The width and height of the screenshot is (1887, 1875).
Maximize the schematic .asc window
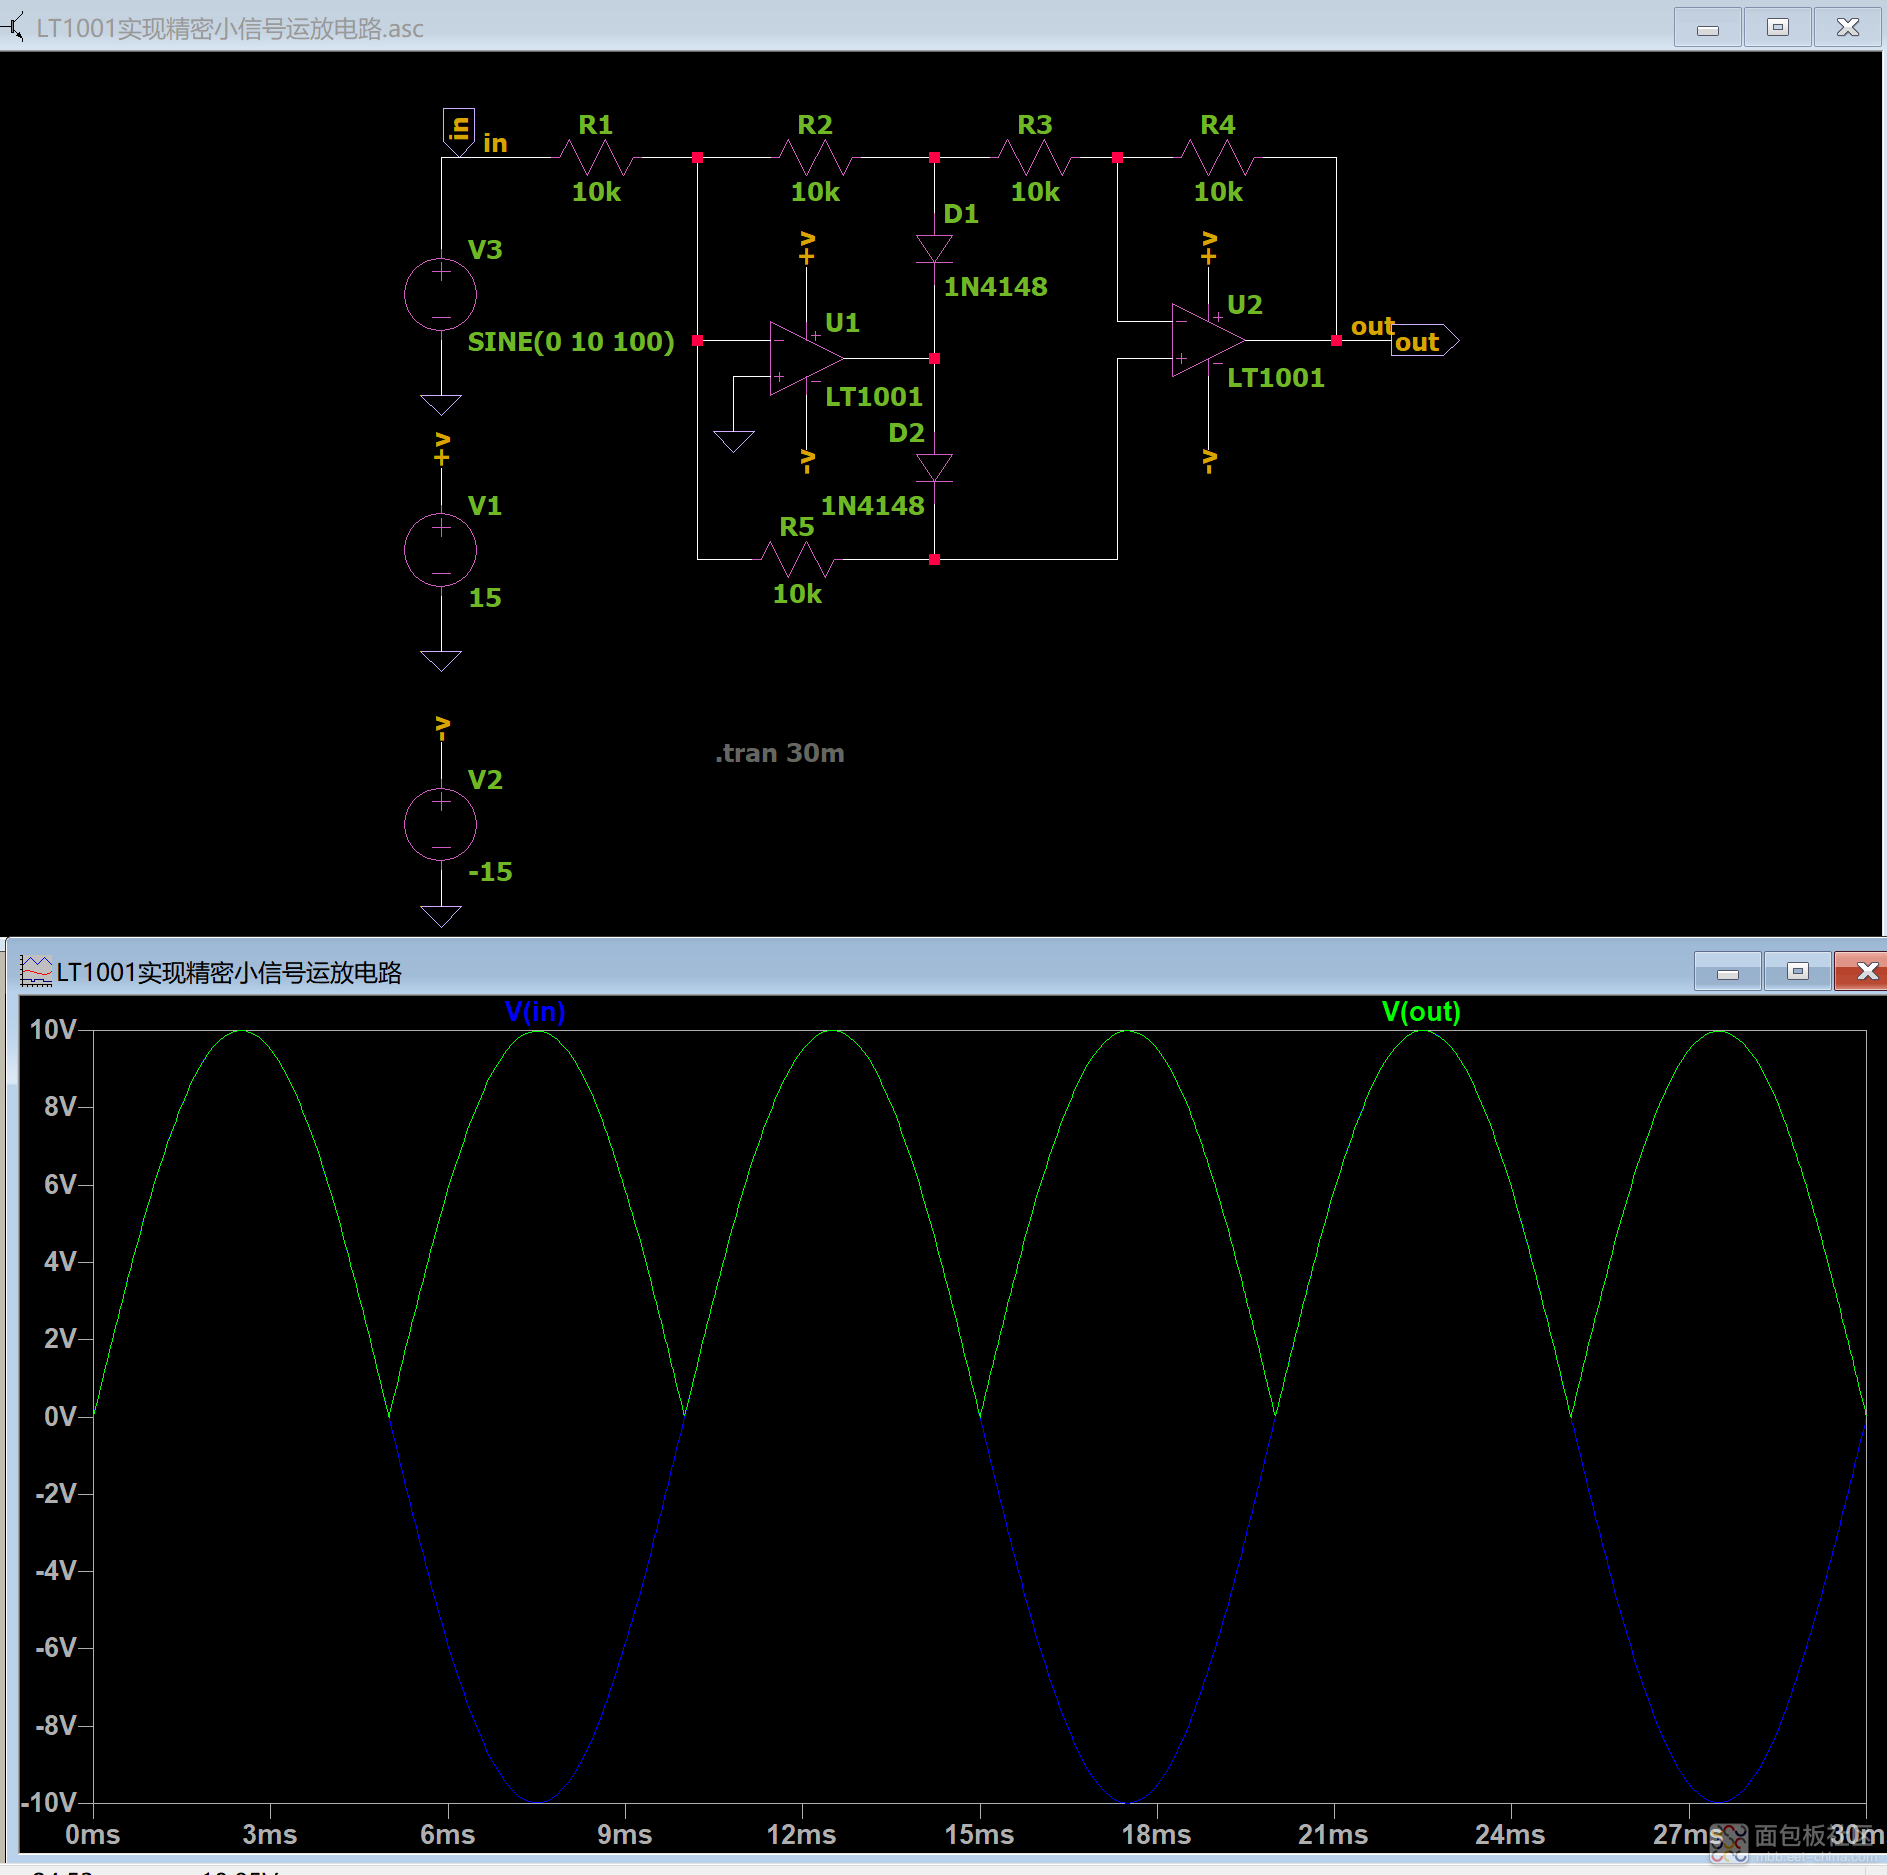point(1778,28)
